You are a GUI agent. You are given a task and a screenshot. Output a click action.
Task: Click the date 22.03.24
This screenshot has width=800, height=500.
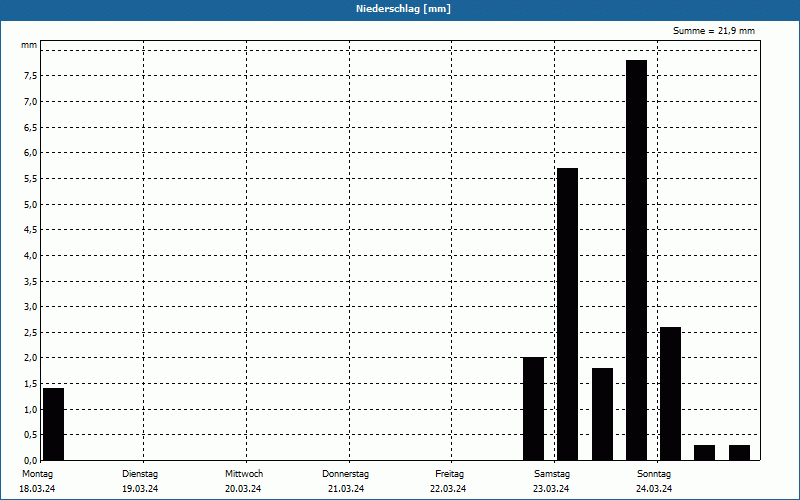(x=448, y=489)
